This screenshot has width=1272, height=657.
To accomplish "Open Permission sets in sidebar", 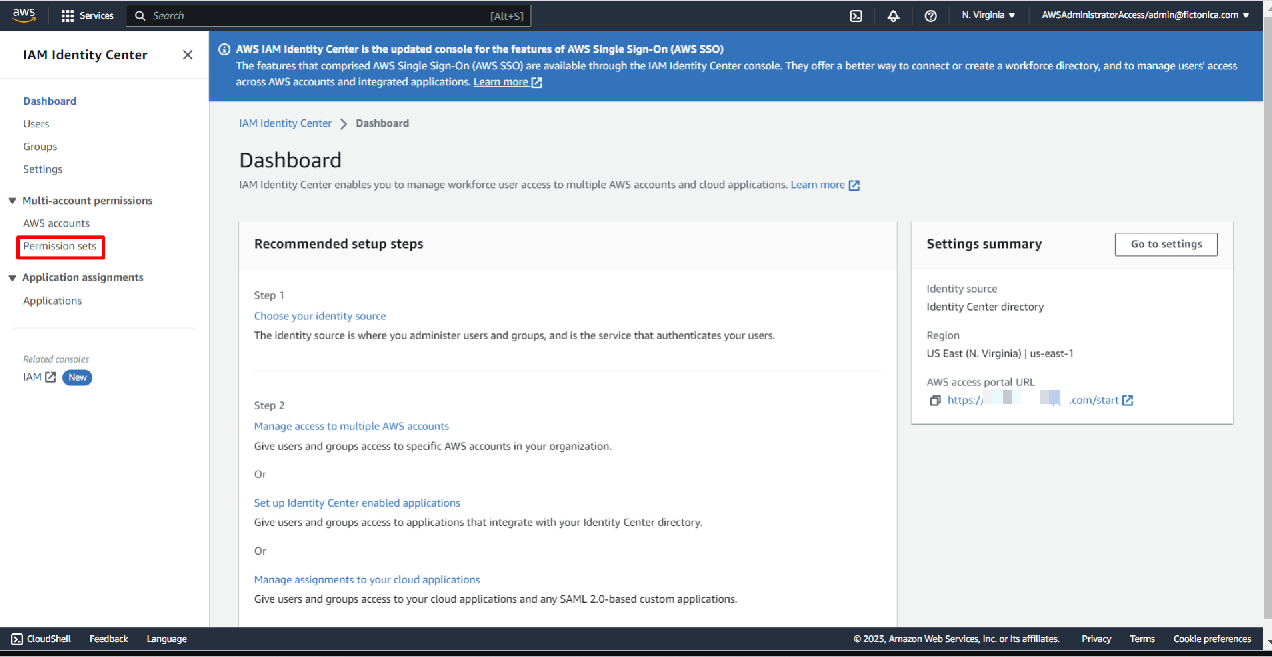I will click(60, 246).
